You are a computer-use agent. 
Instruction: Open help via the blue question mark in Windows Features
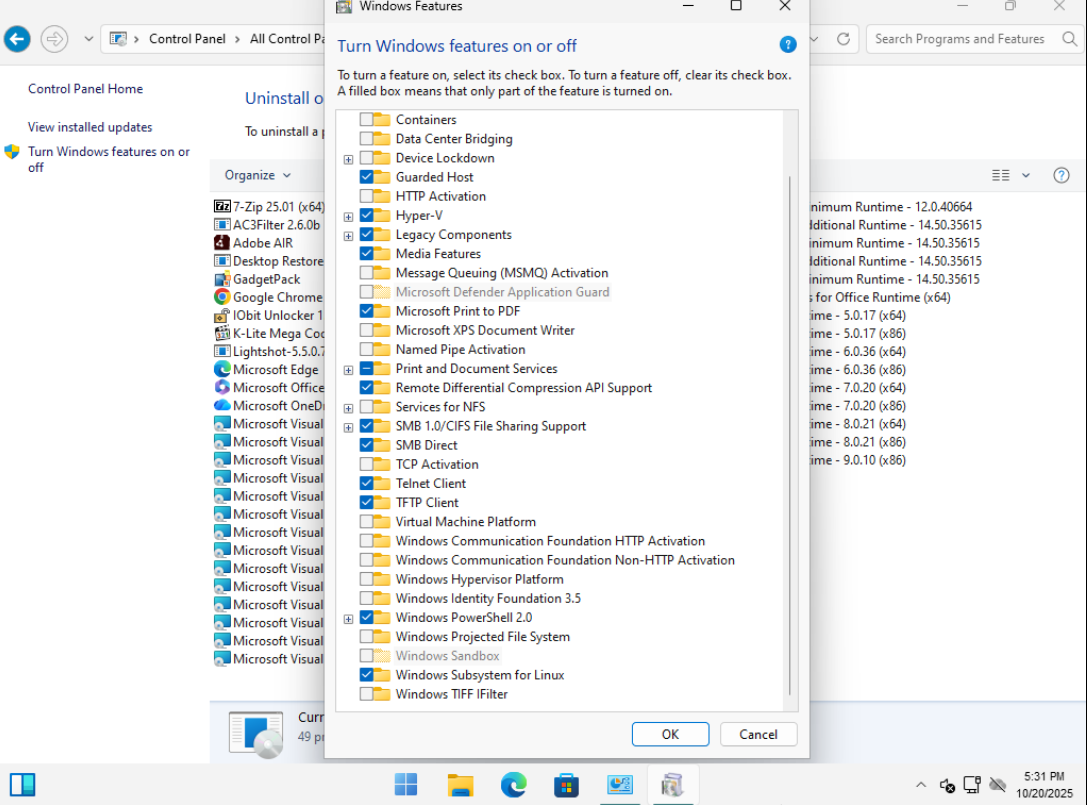[788, 45]
